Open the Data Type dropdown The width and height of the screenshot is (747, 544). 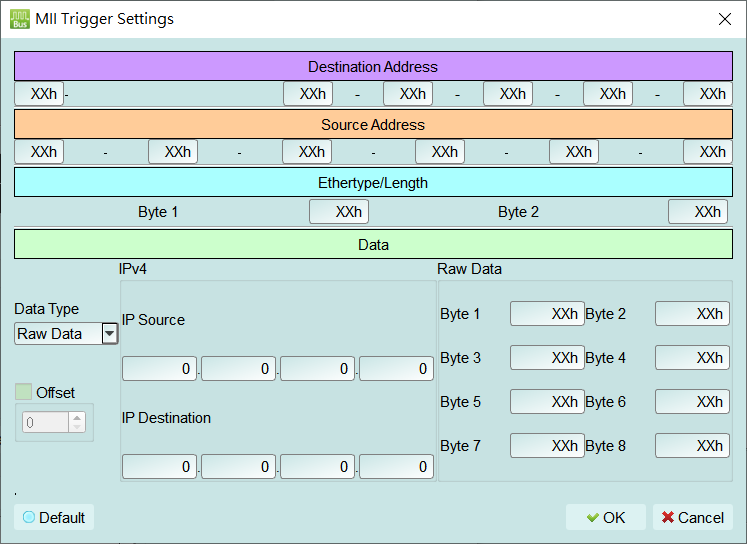(x=110, y=333)
